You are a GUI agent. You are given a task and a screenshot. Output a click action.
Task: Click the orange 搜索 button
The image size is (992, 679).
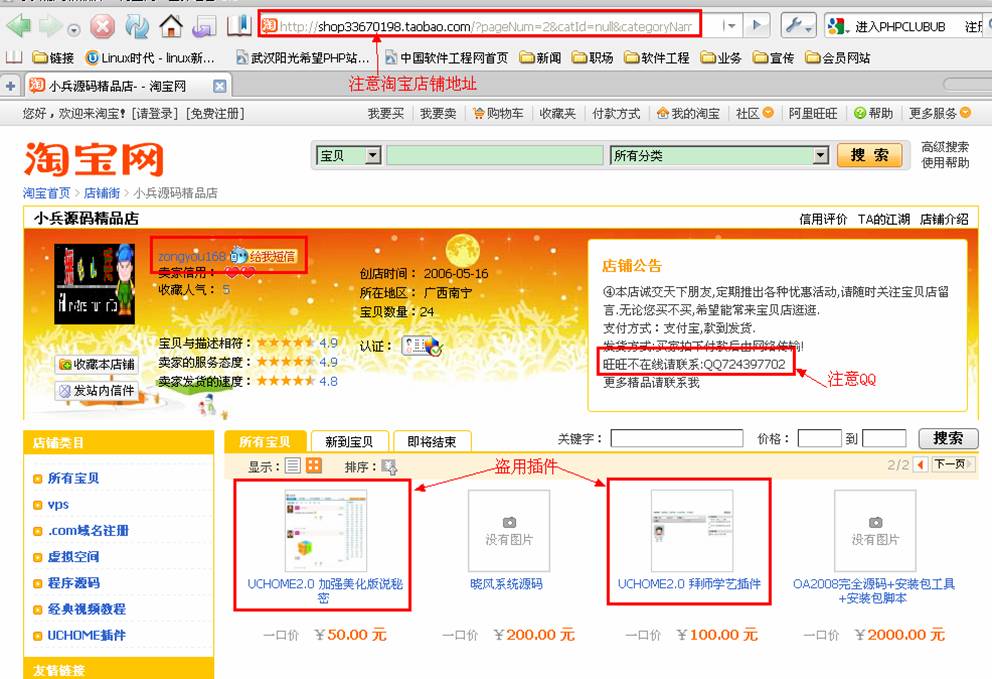[869, 155]
